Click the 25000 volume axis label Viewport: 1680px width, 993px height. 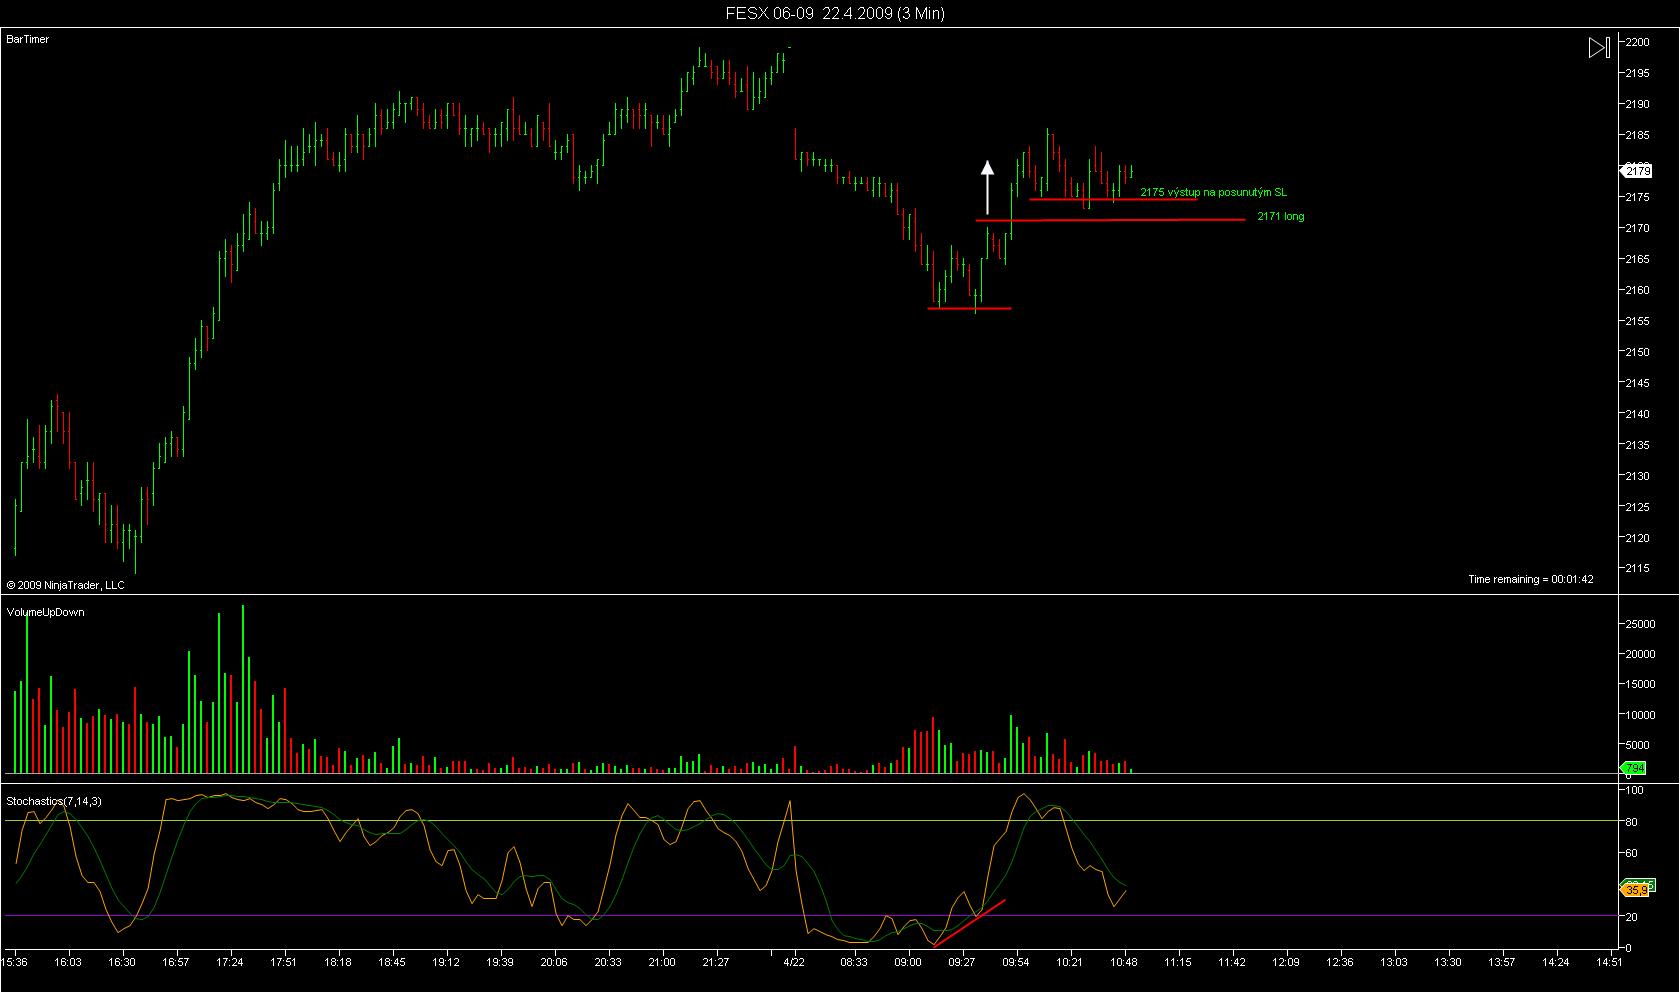1641,623
